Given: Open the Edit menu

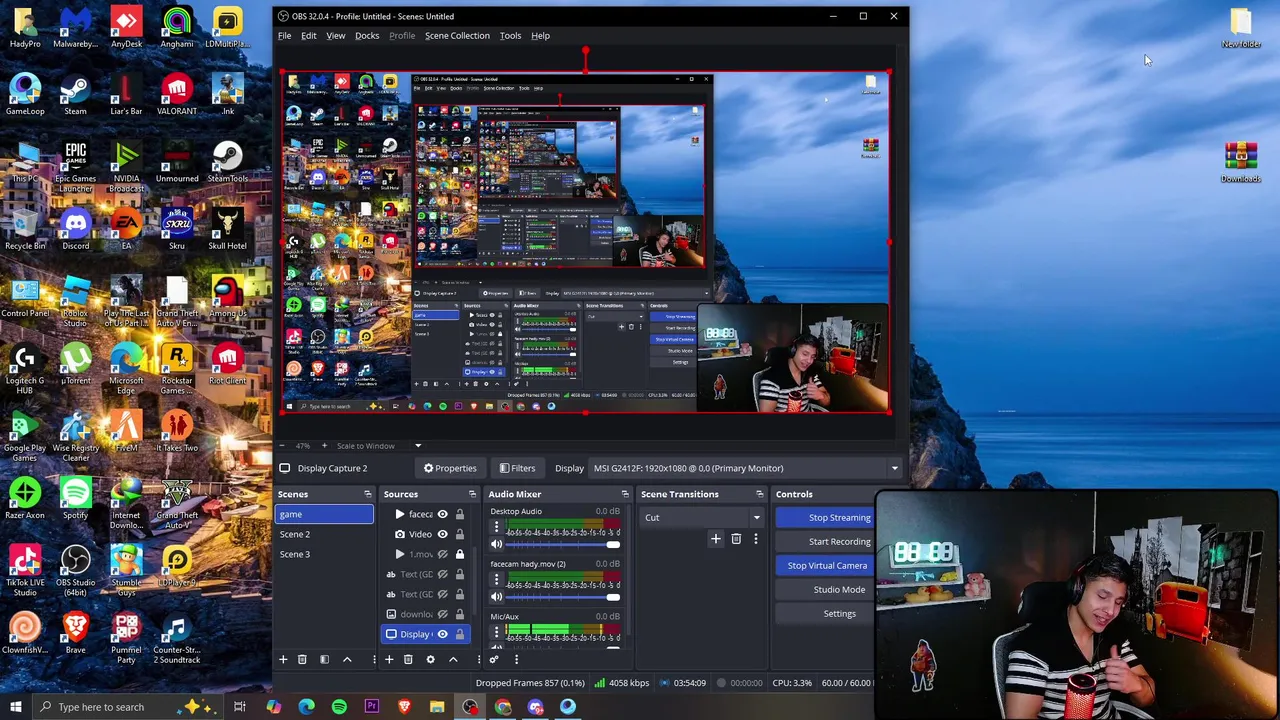Looking at the screenshot, I should (x=309, y=36).
